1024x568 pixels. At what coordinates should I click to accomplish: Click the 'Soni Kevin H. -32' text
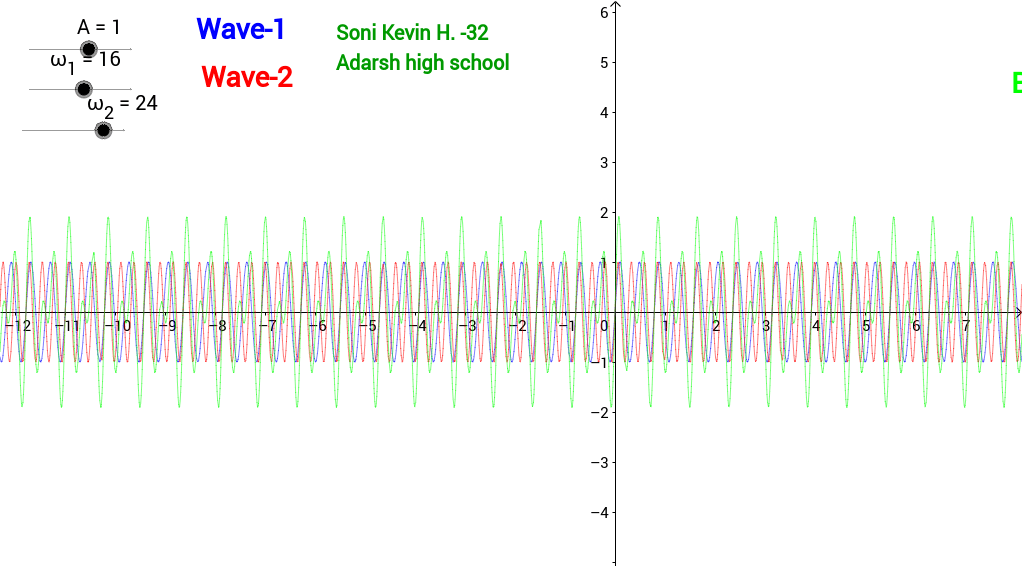click(412, 33)
